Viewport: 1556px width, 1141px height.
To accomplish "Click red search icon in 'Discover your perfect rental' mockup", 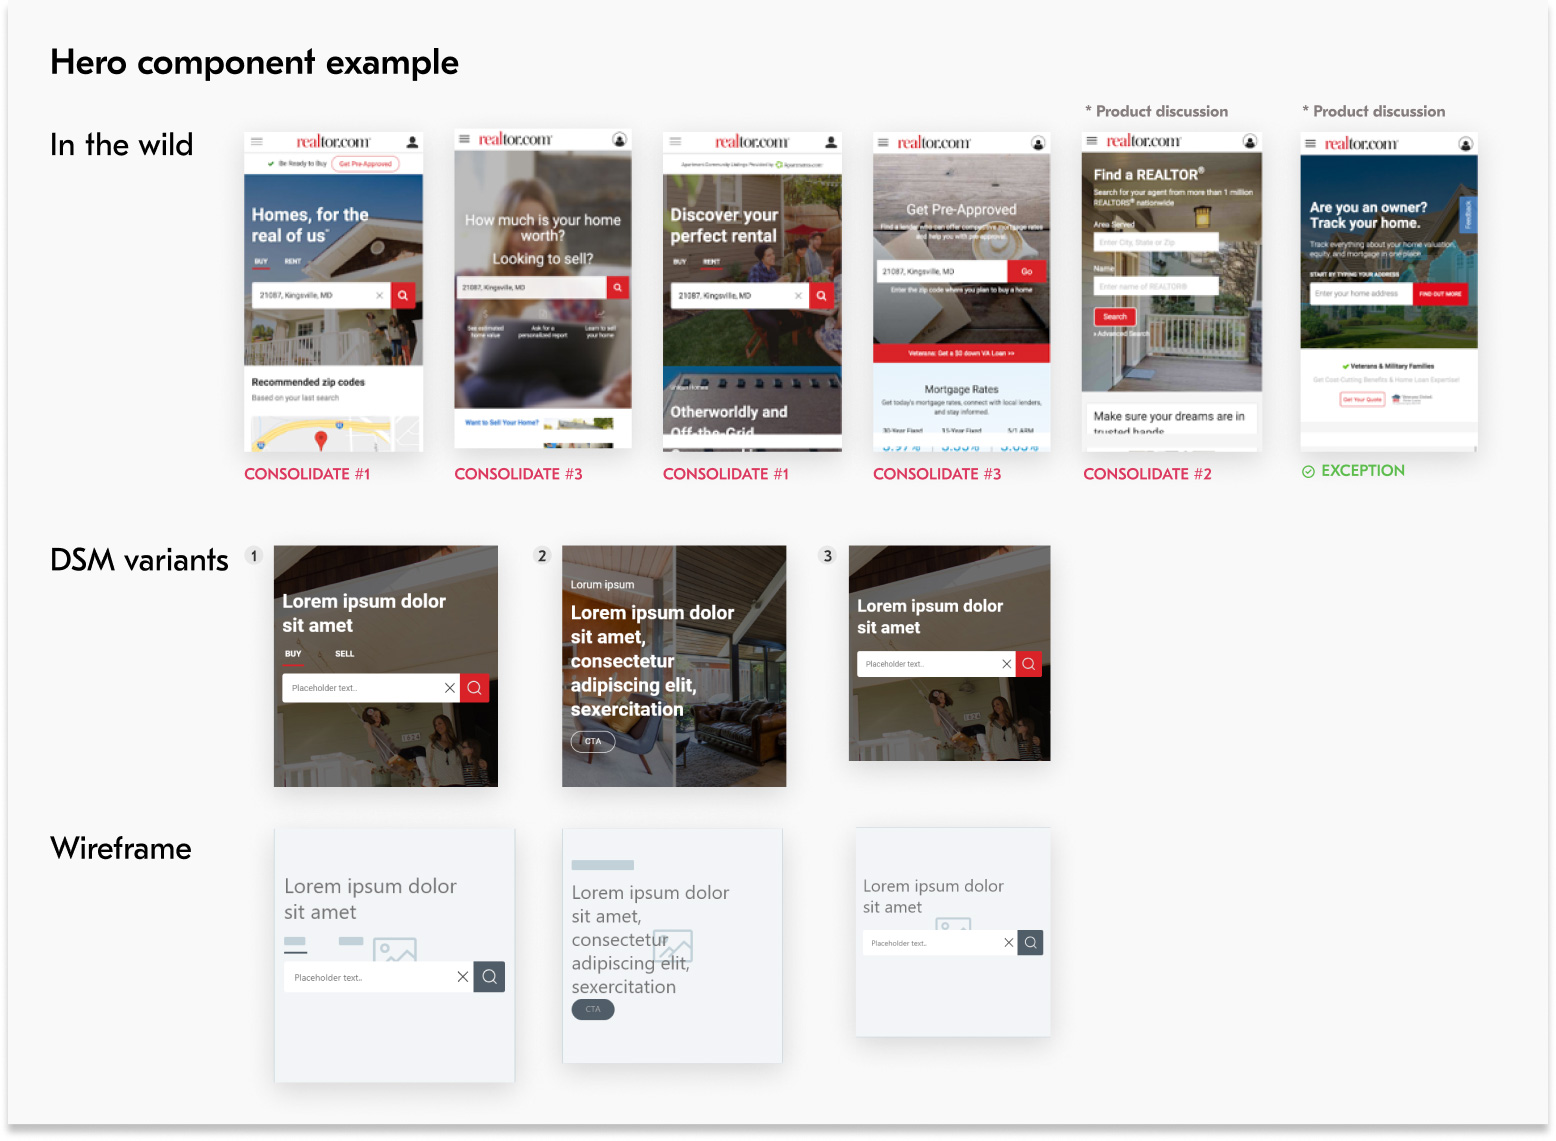I will 821,296.
